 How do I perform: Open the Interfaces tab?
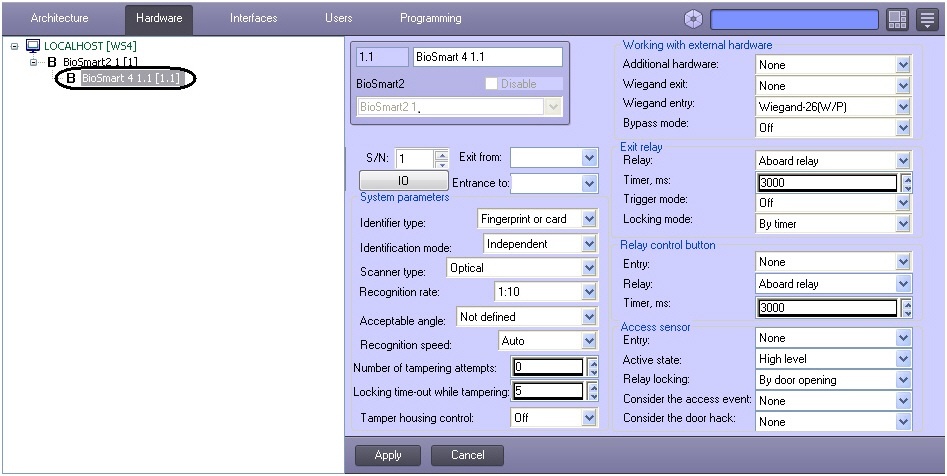point(253,18)
